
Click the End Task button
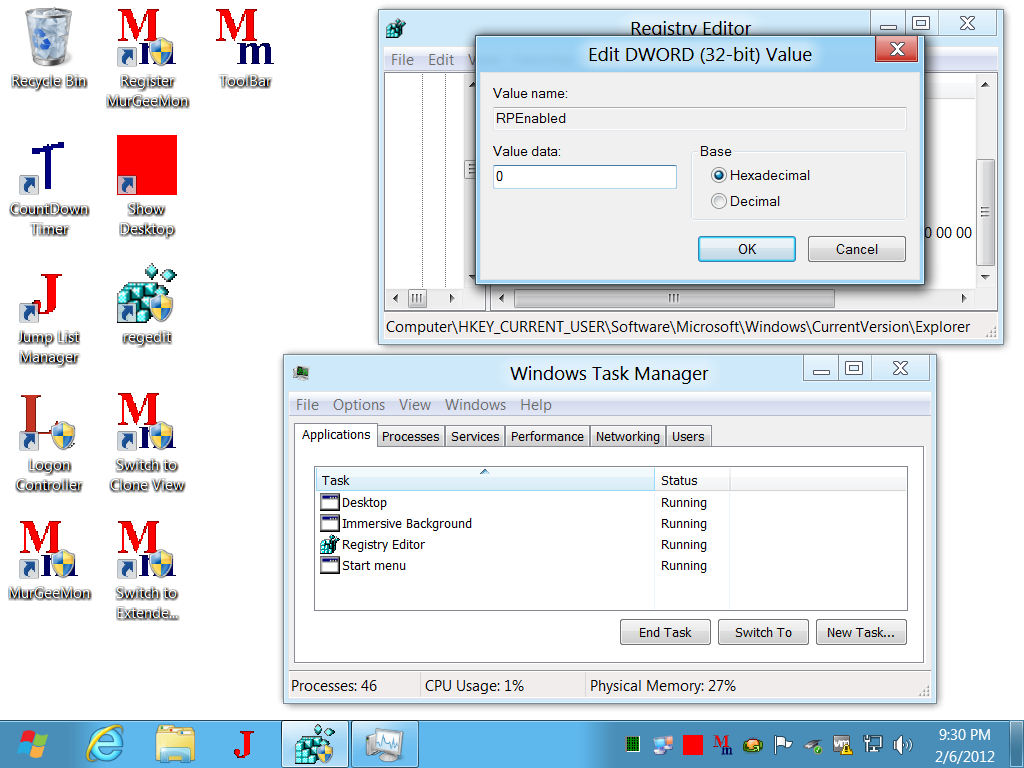pyautogui.click(x=665, y=632)
